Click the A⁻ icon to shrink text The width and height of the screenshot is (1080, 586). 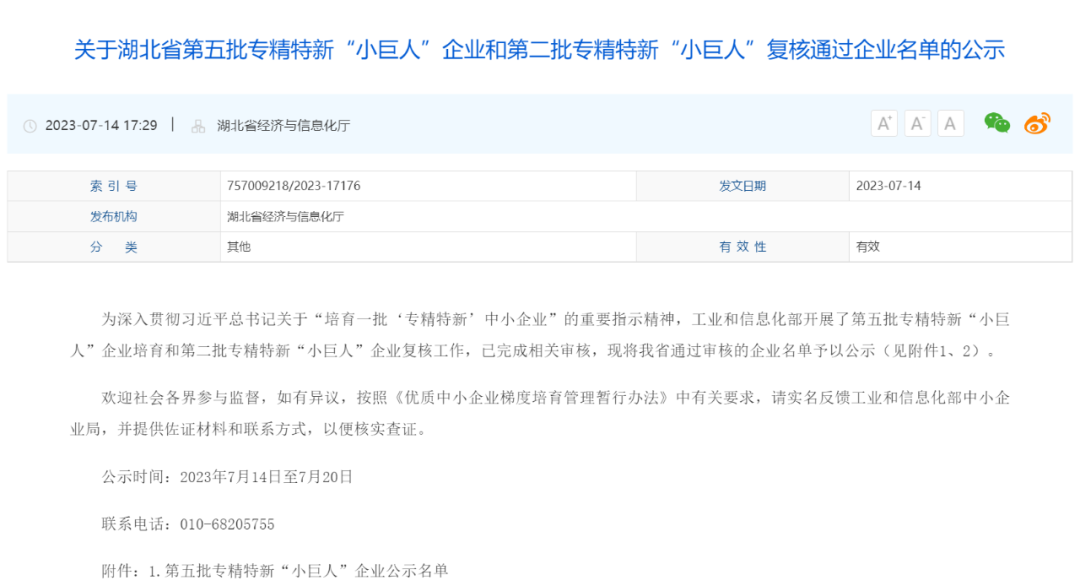click(917, 122)
